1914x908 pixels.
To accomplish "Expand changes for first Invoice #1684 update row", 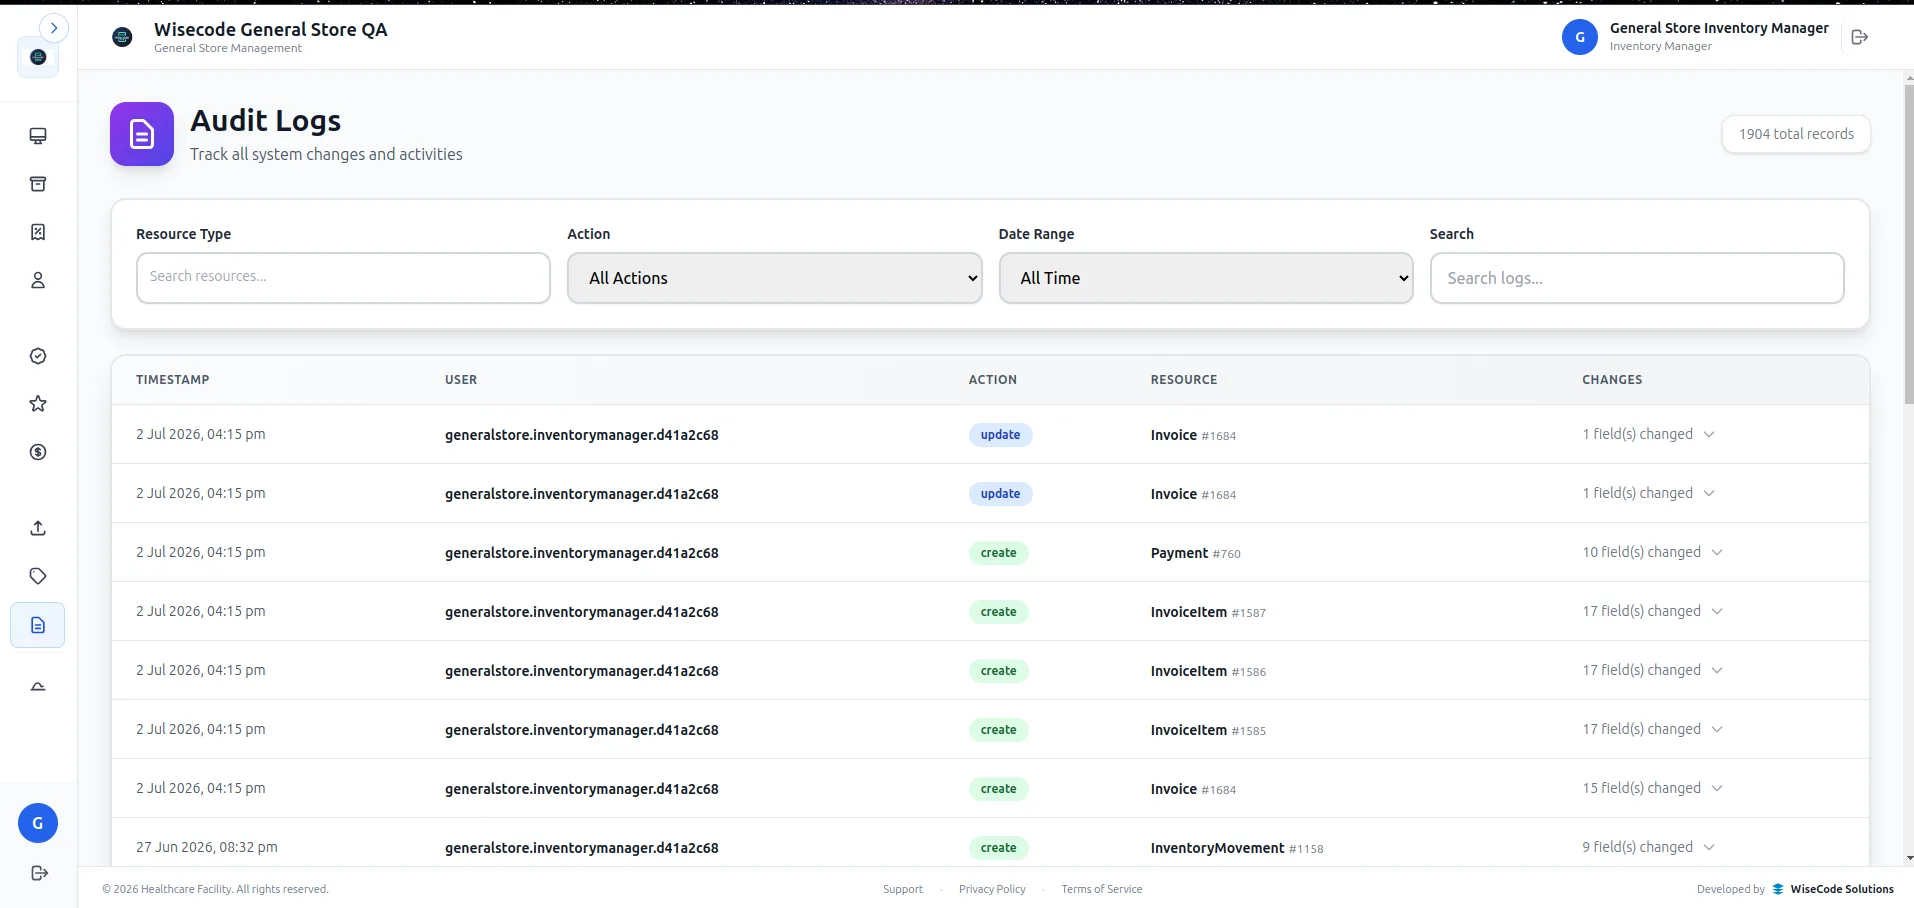I will [x=1648, y=434].
